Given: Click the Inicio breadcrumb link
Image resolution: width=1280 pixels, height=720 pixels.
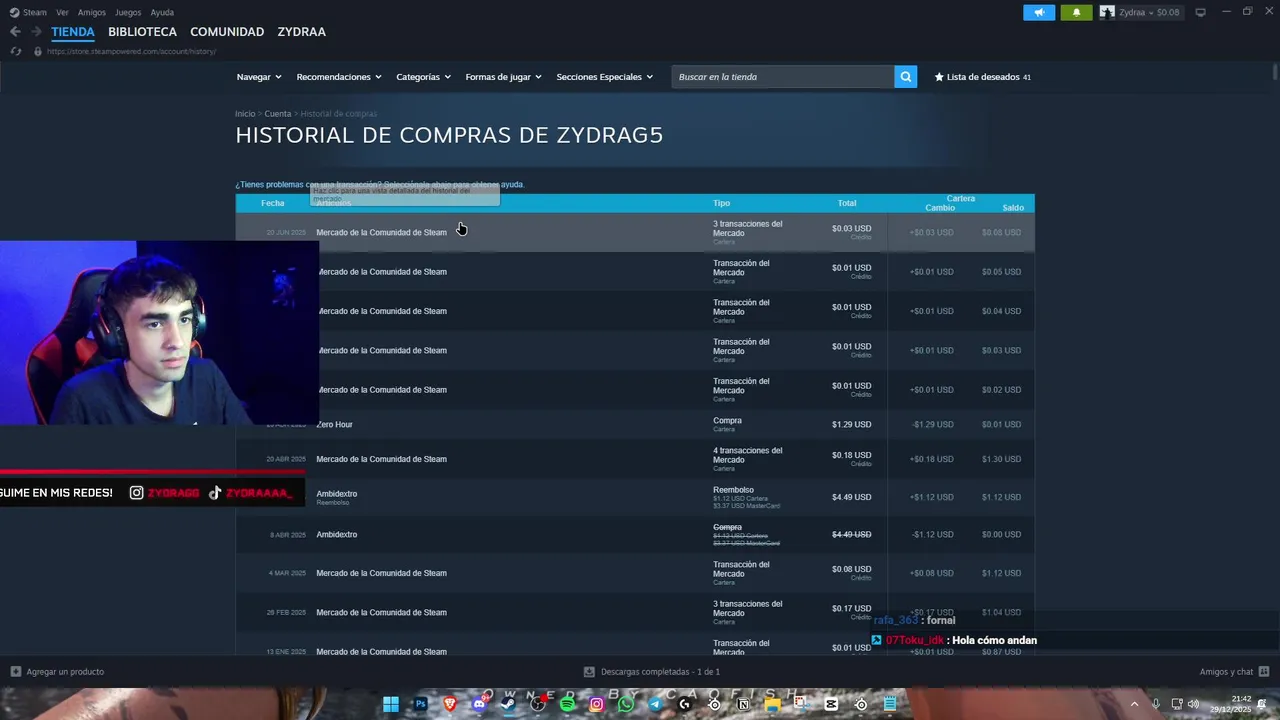Looking at the screenshot, I should [245, 114].
